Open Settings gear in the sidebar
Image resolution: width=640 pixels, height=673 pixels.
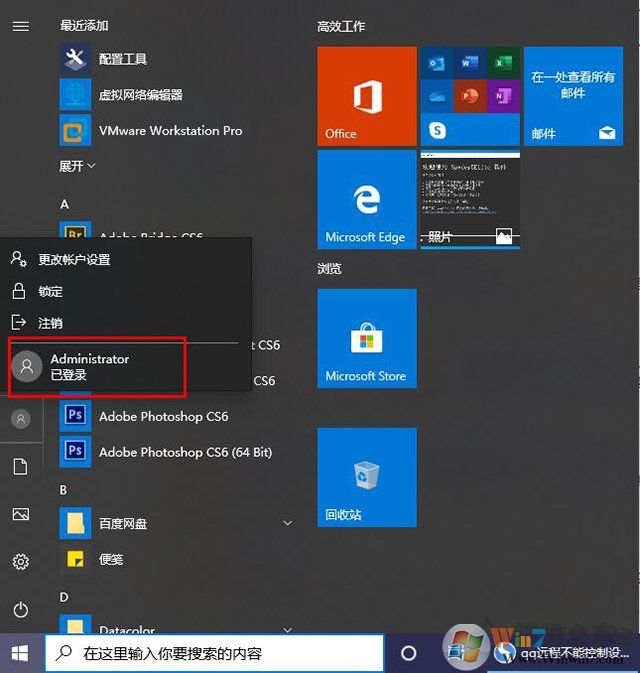coord(21,561)
